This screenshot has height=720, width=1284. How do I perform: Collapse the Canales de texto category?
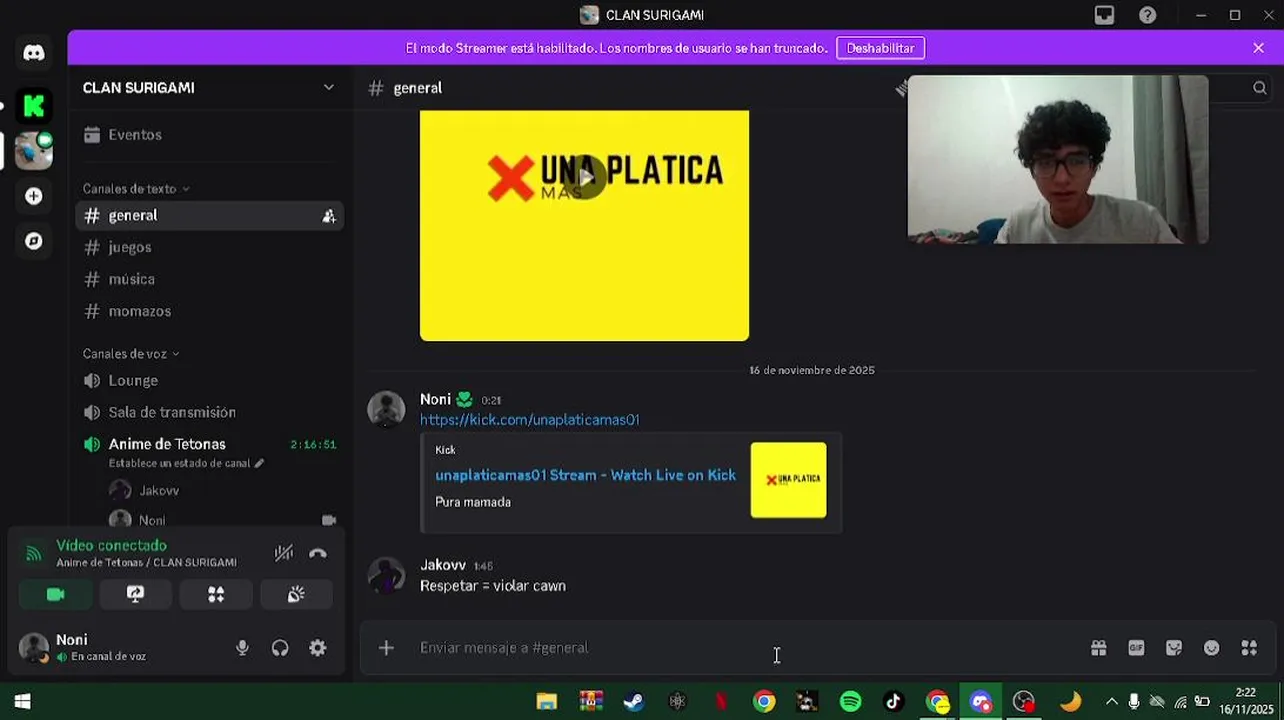tap(136, 189)
